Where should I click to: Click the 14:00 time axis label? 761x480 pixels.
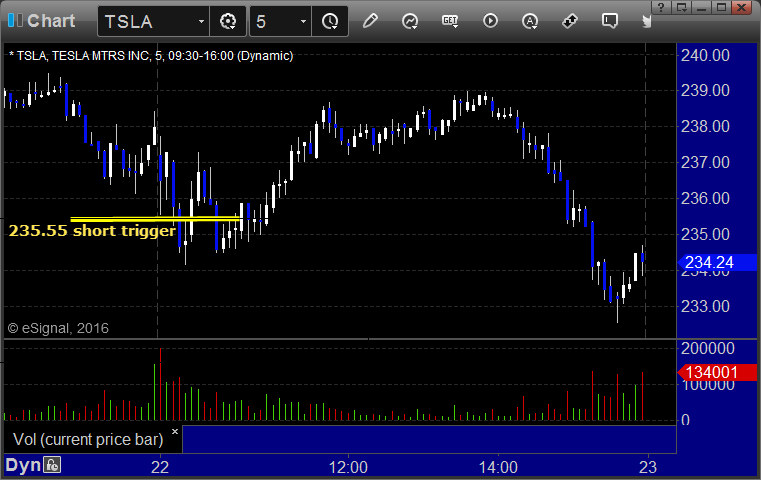(x=498, y=467)
